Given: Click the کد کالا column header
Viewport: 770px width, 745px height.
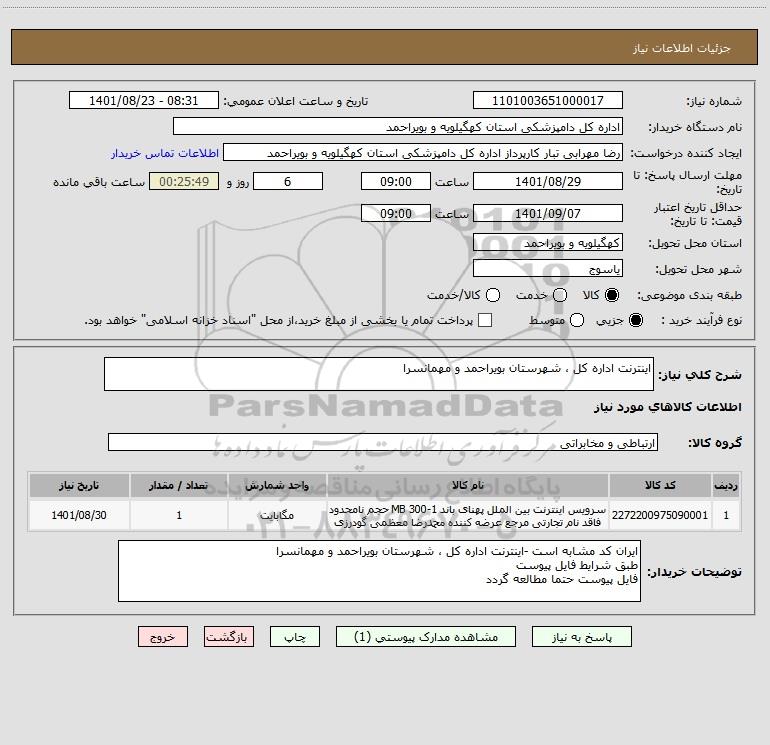Looking at the screenshot, I should pos(660,486).
